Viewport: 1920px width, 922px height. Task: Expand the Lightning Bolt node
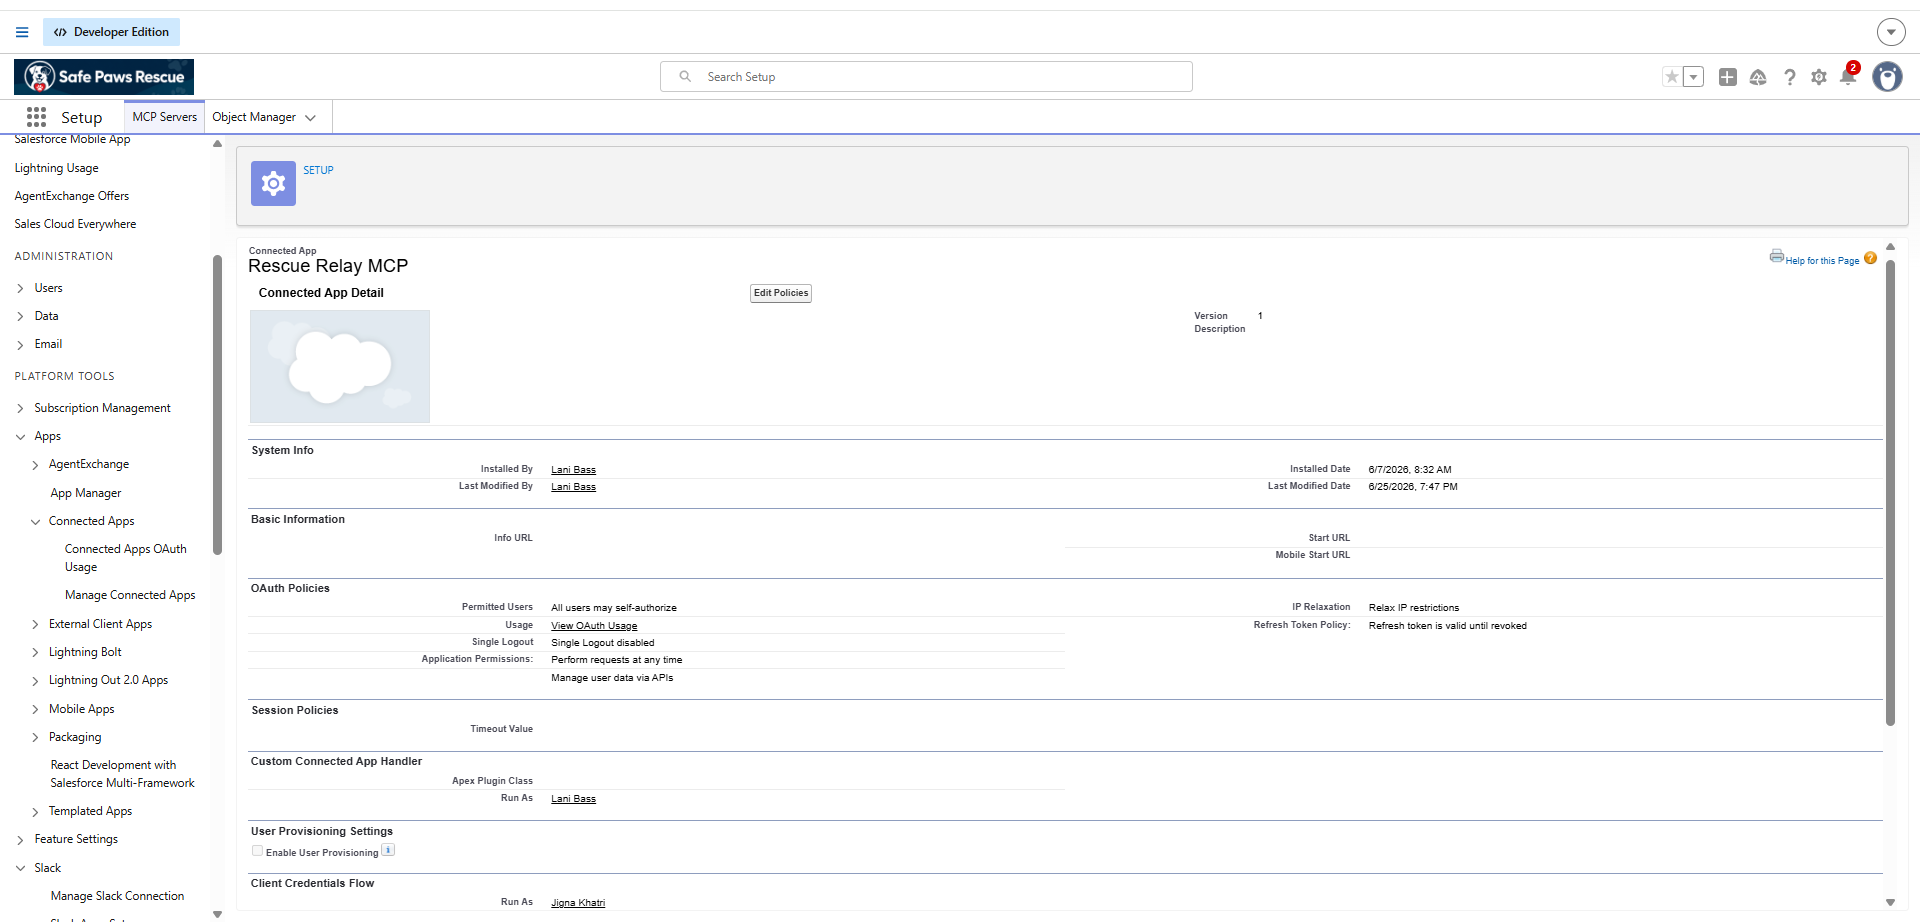pyautogui.click(x=36, y=653)
